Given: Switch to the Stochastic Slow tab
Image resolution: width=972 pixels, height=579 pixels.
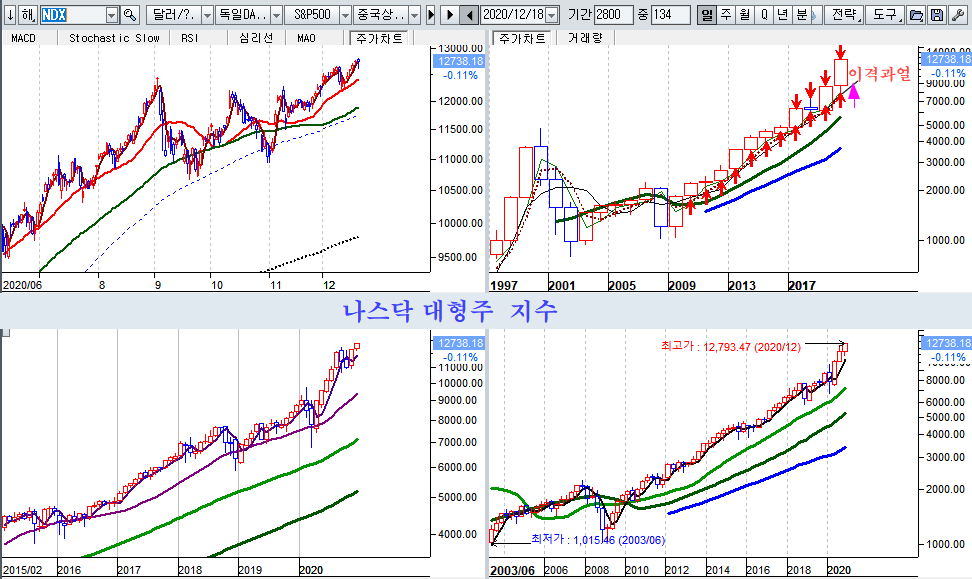Looking at the screenshot, I should pos(114,38).
